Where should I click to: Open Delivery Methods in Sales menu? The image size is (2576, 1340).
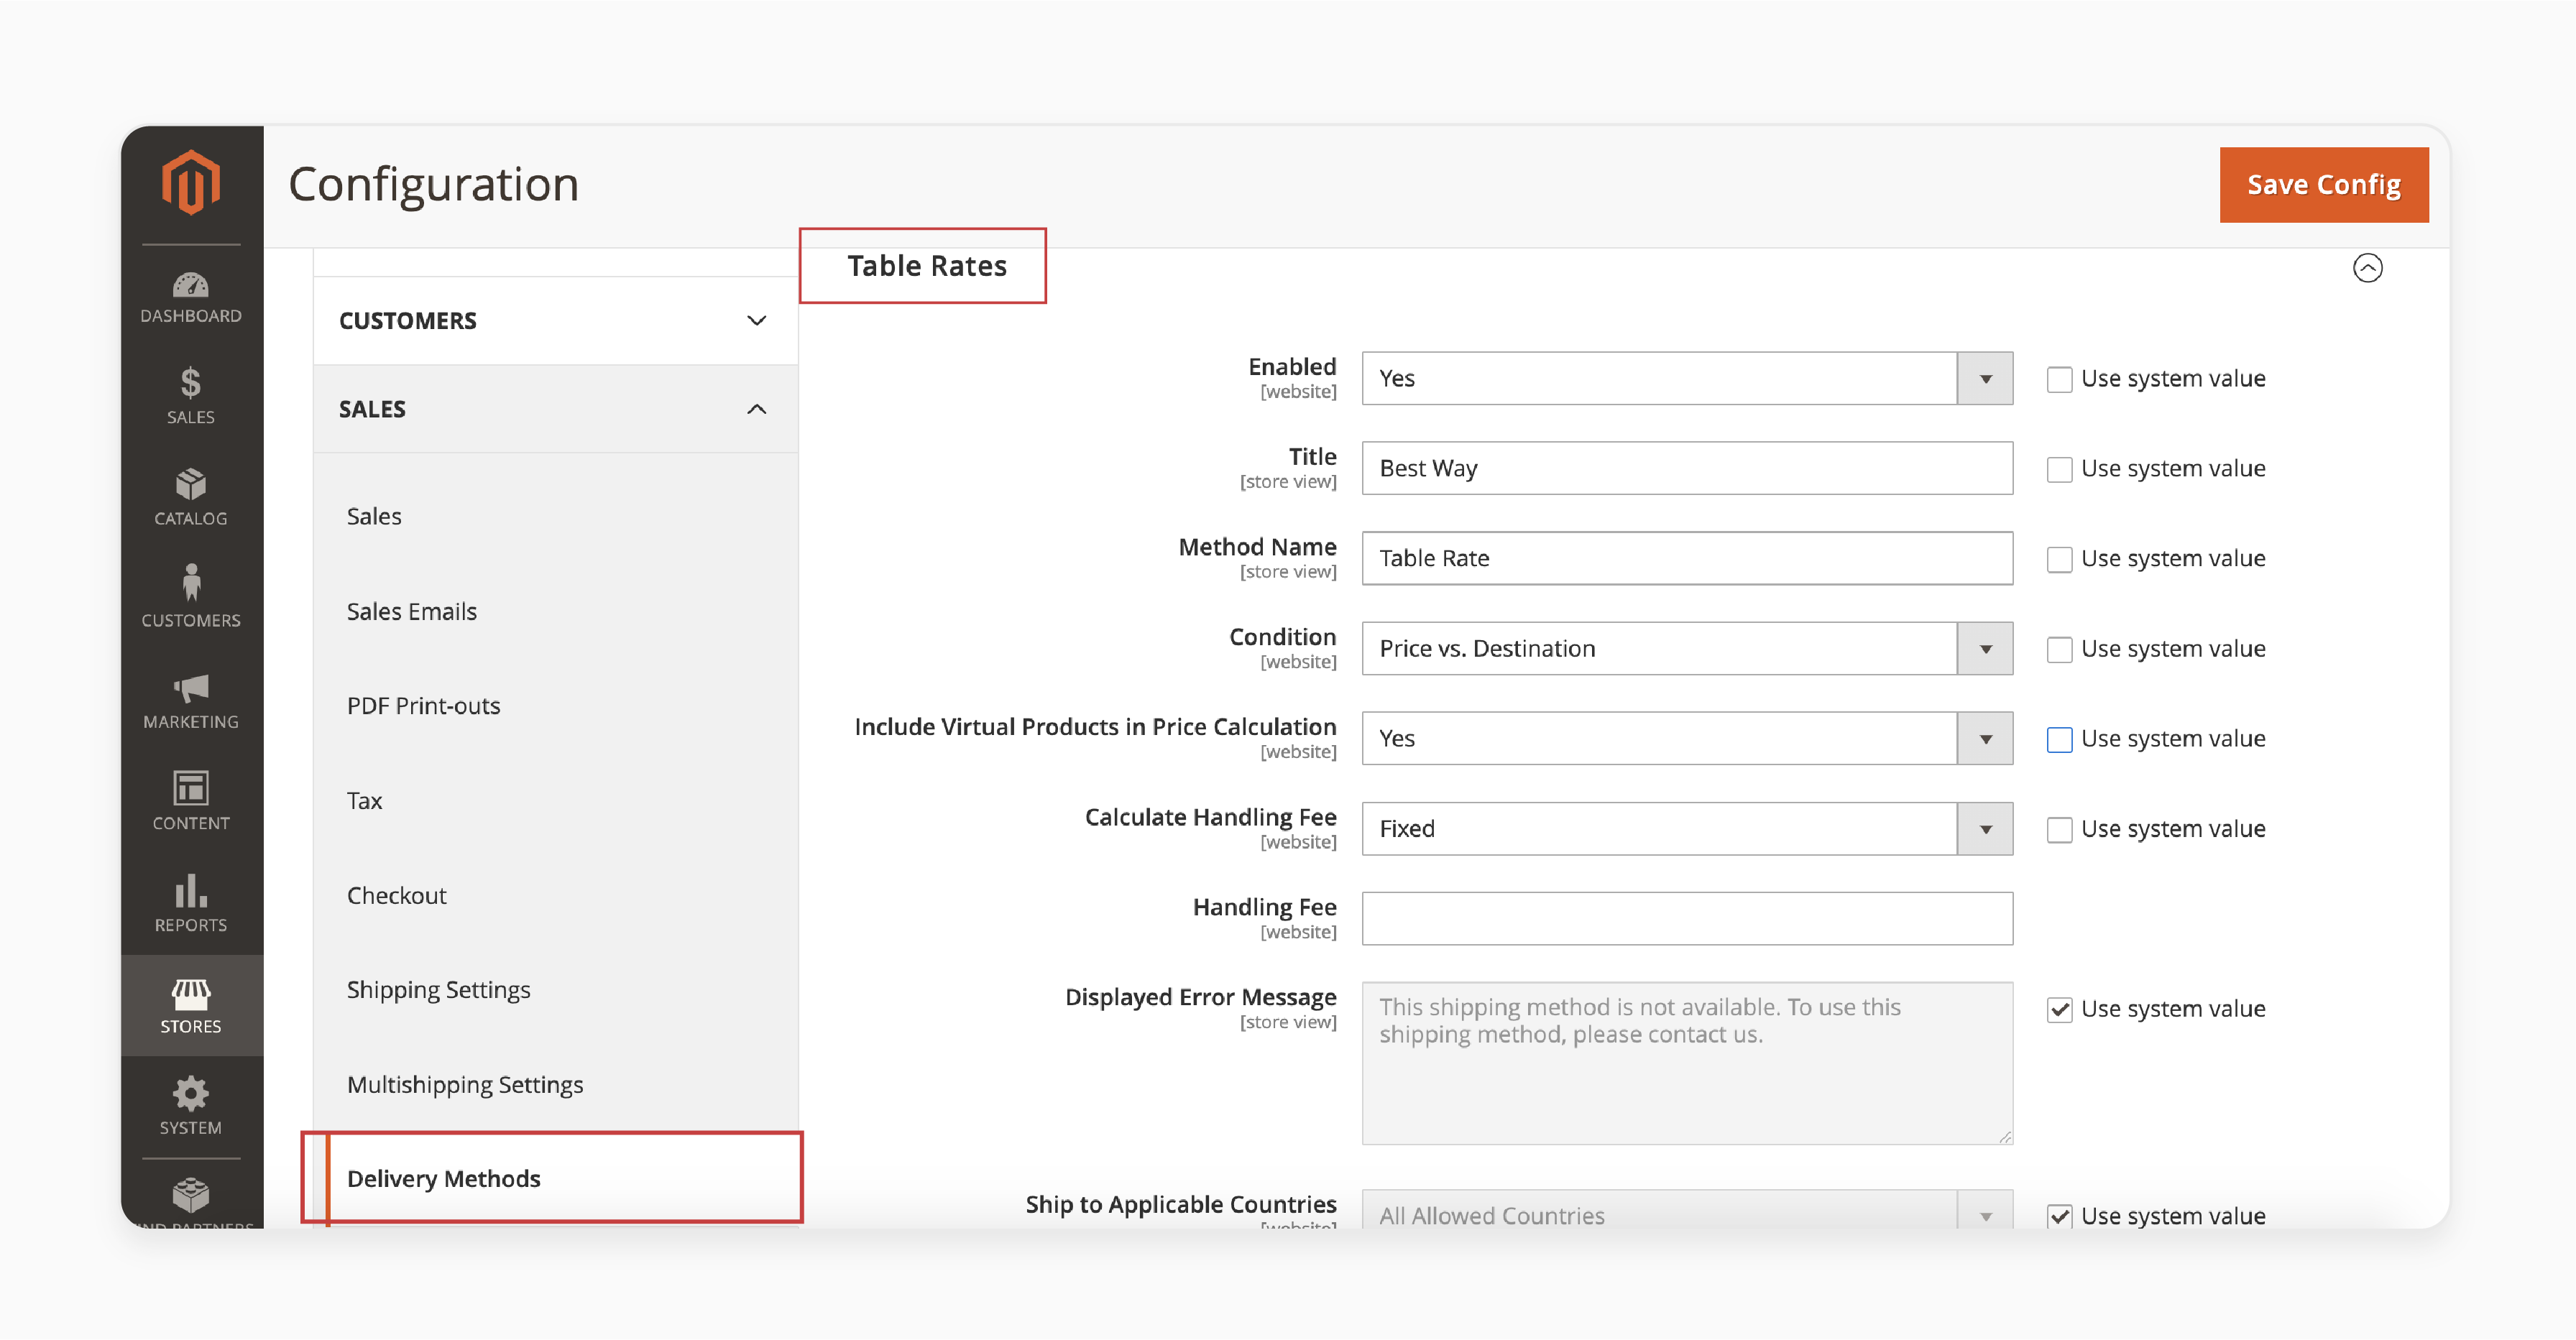[441, 1178]
